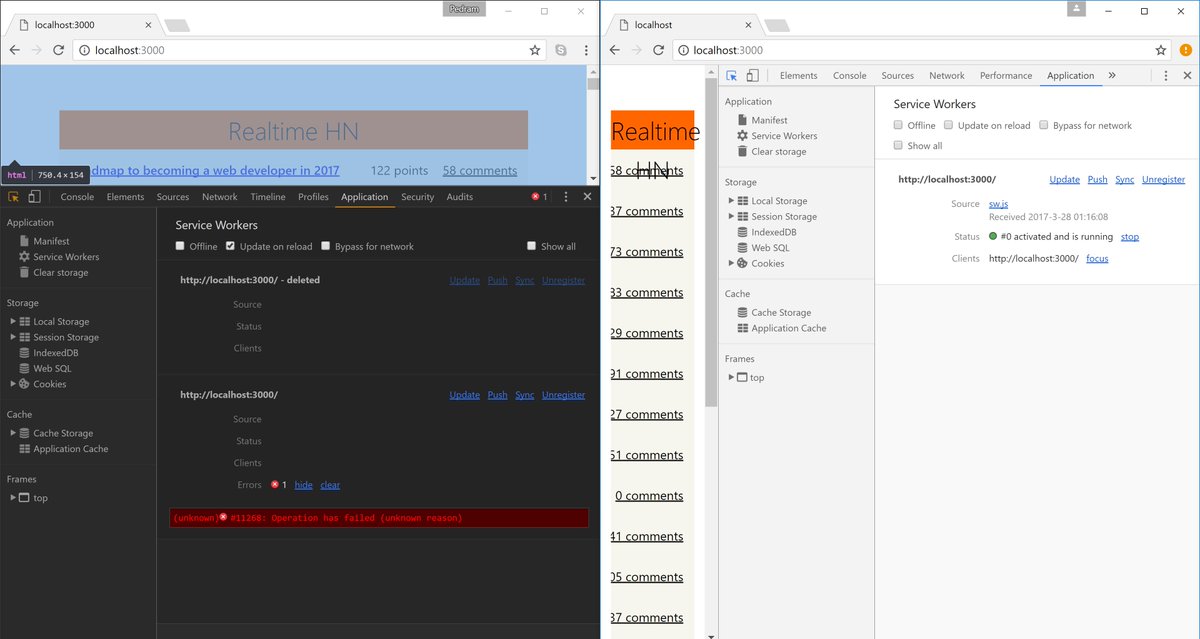Switch to Performance tab in light DevTools
1200x639 pixels.
pos(1005,75)
